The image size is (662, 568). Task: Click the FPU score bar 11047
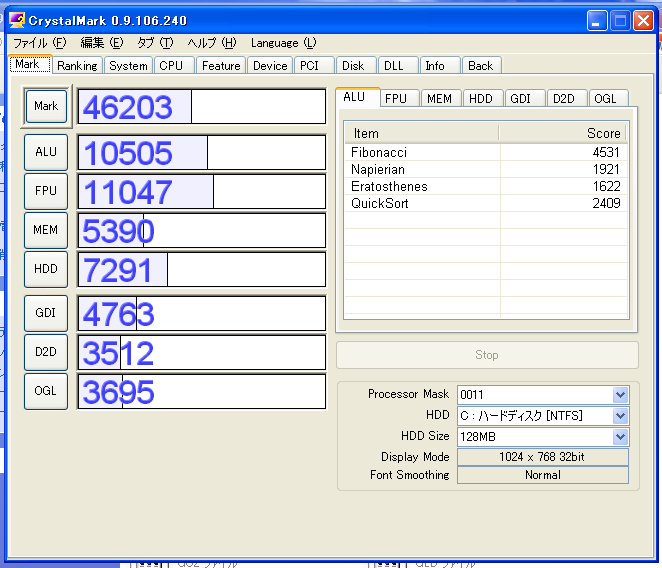coord(202,191)
